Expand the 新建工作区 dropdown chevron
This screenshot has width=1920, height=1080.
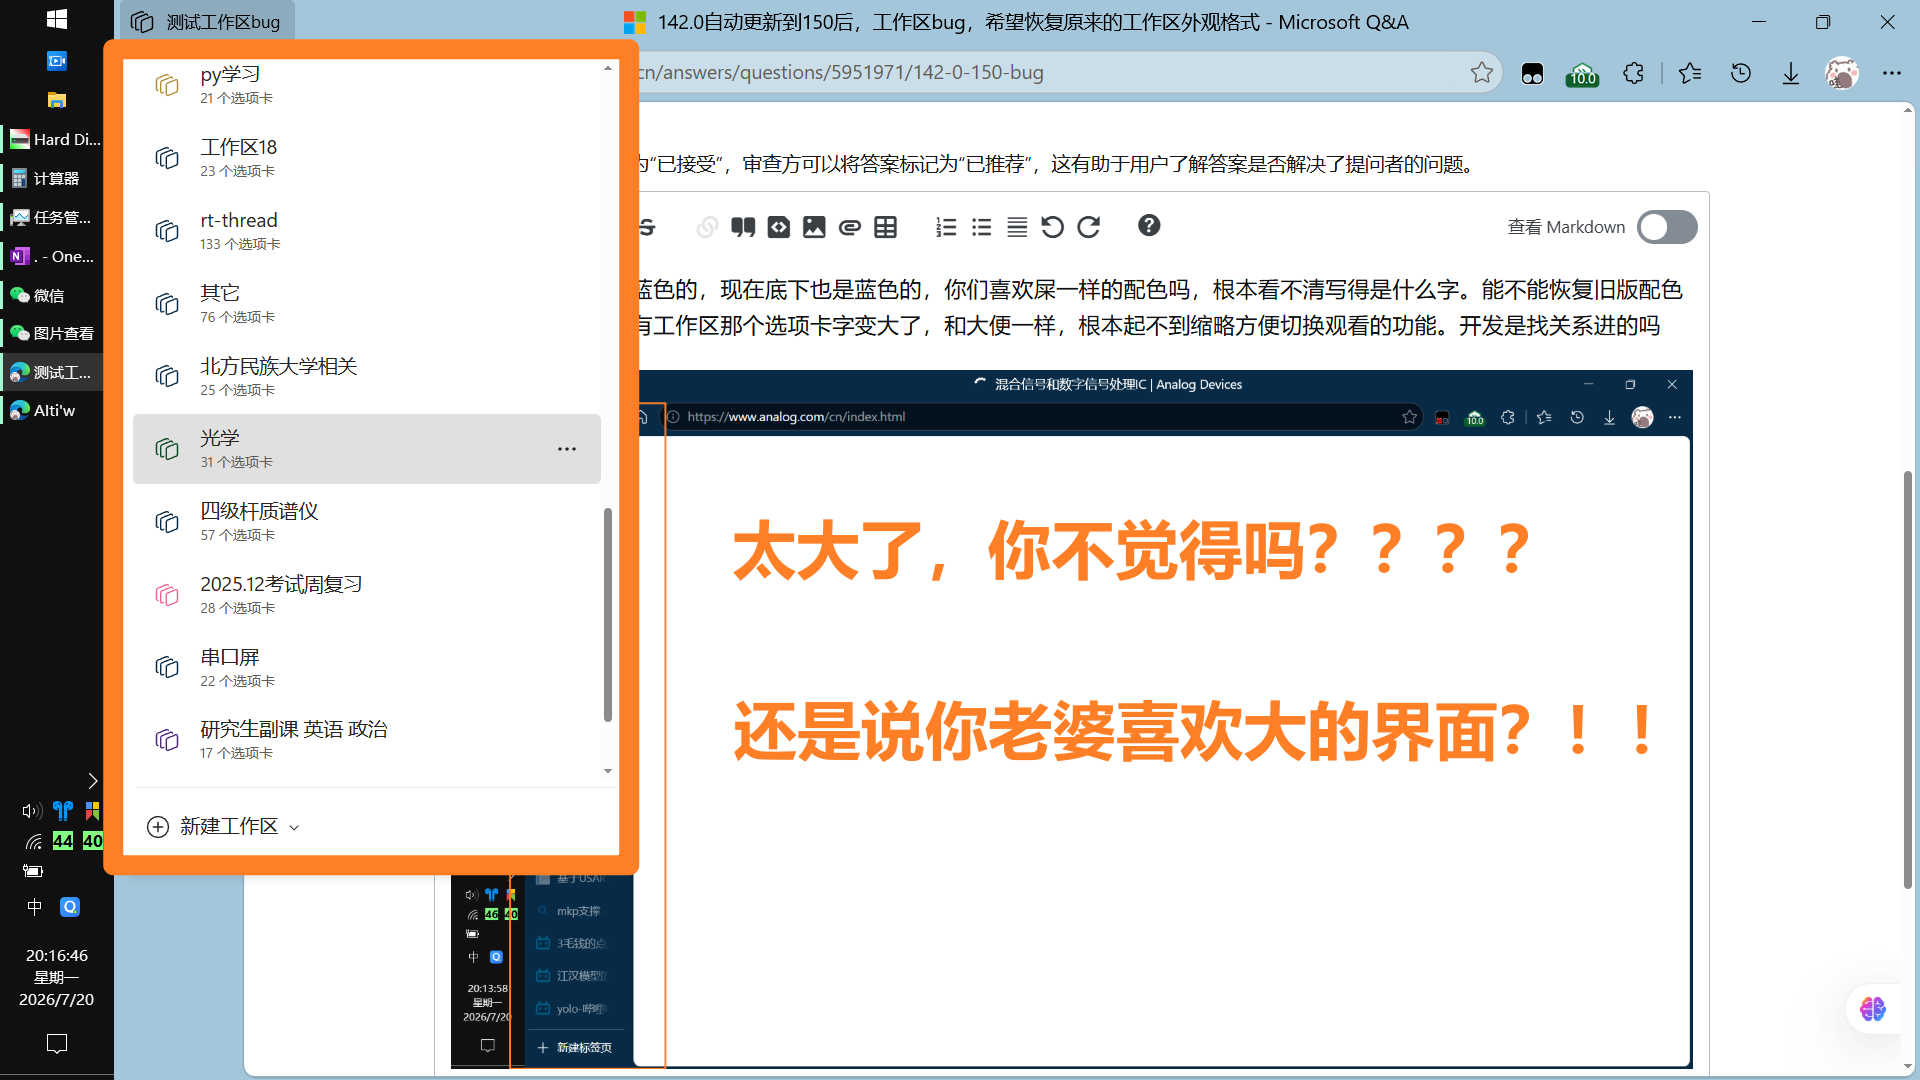tap(294, 827)
